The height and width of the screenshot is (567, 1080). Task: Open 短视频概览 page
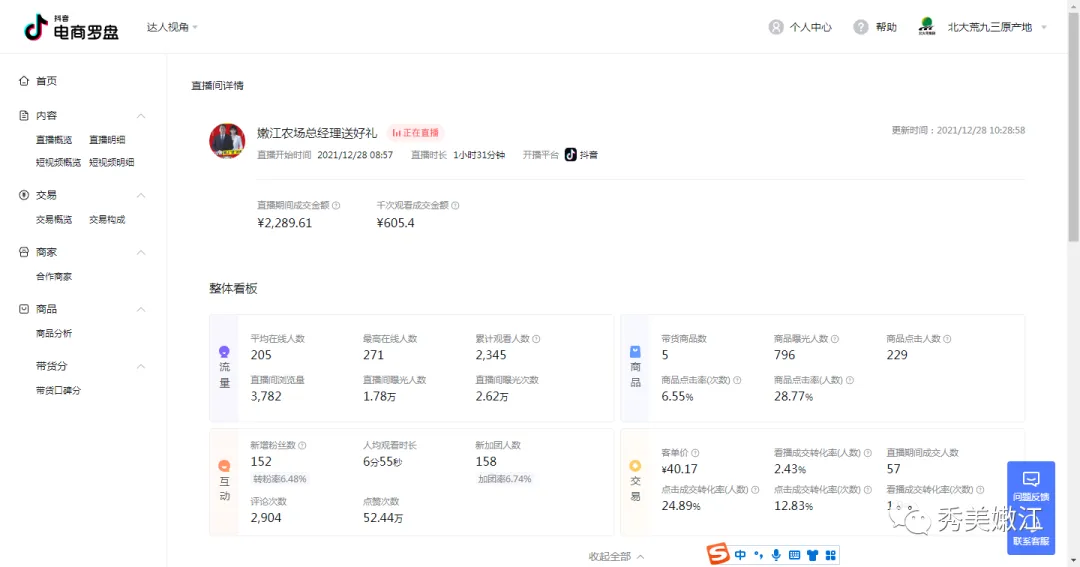tap(59, 162)
